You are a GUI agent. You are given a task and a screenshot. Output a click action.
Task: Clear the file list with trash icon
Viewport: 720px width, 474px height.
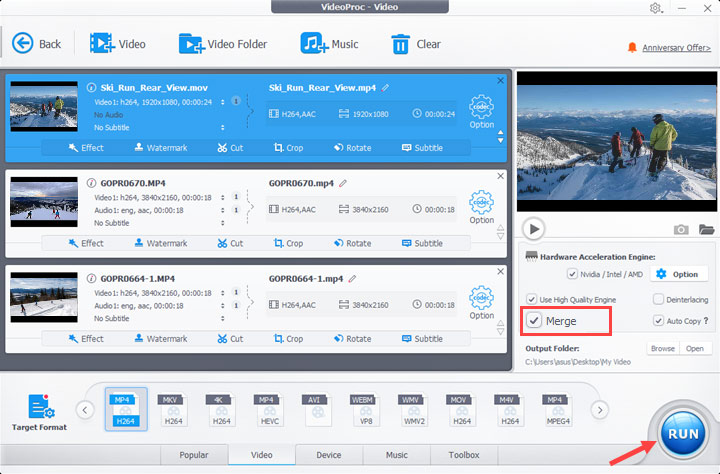click(400, 44)
